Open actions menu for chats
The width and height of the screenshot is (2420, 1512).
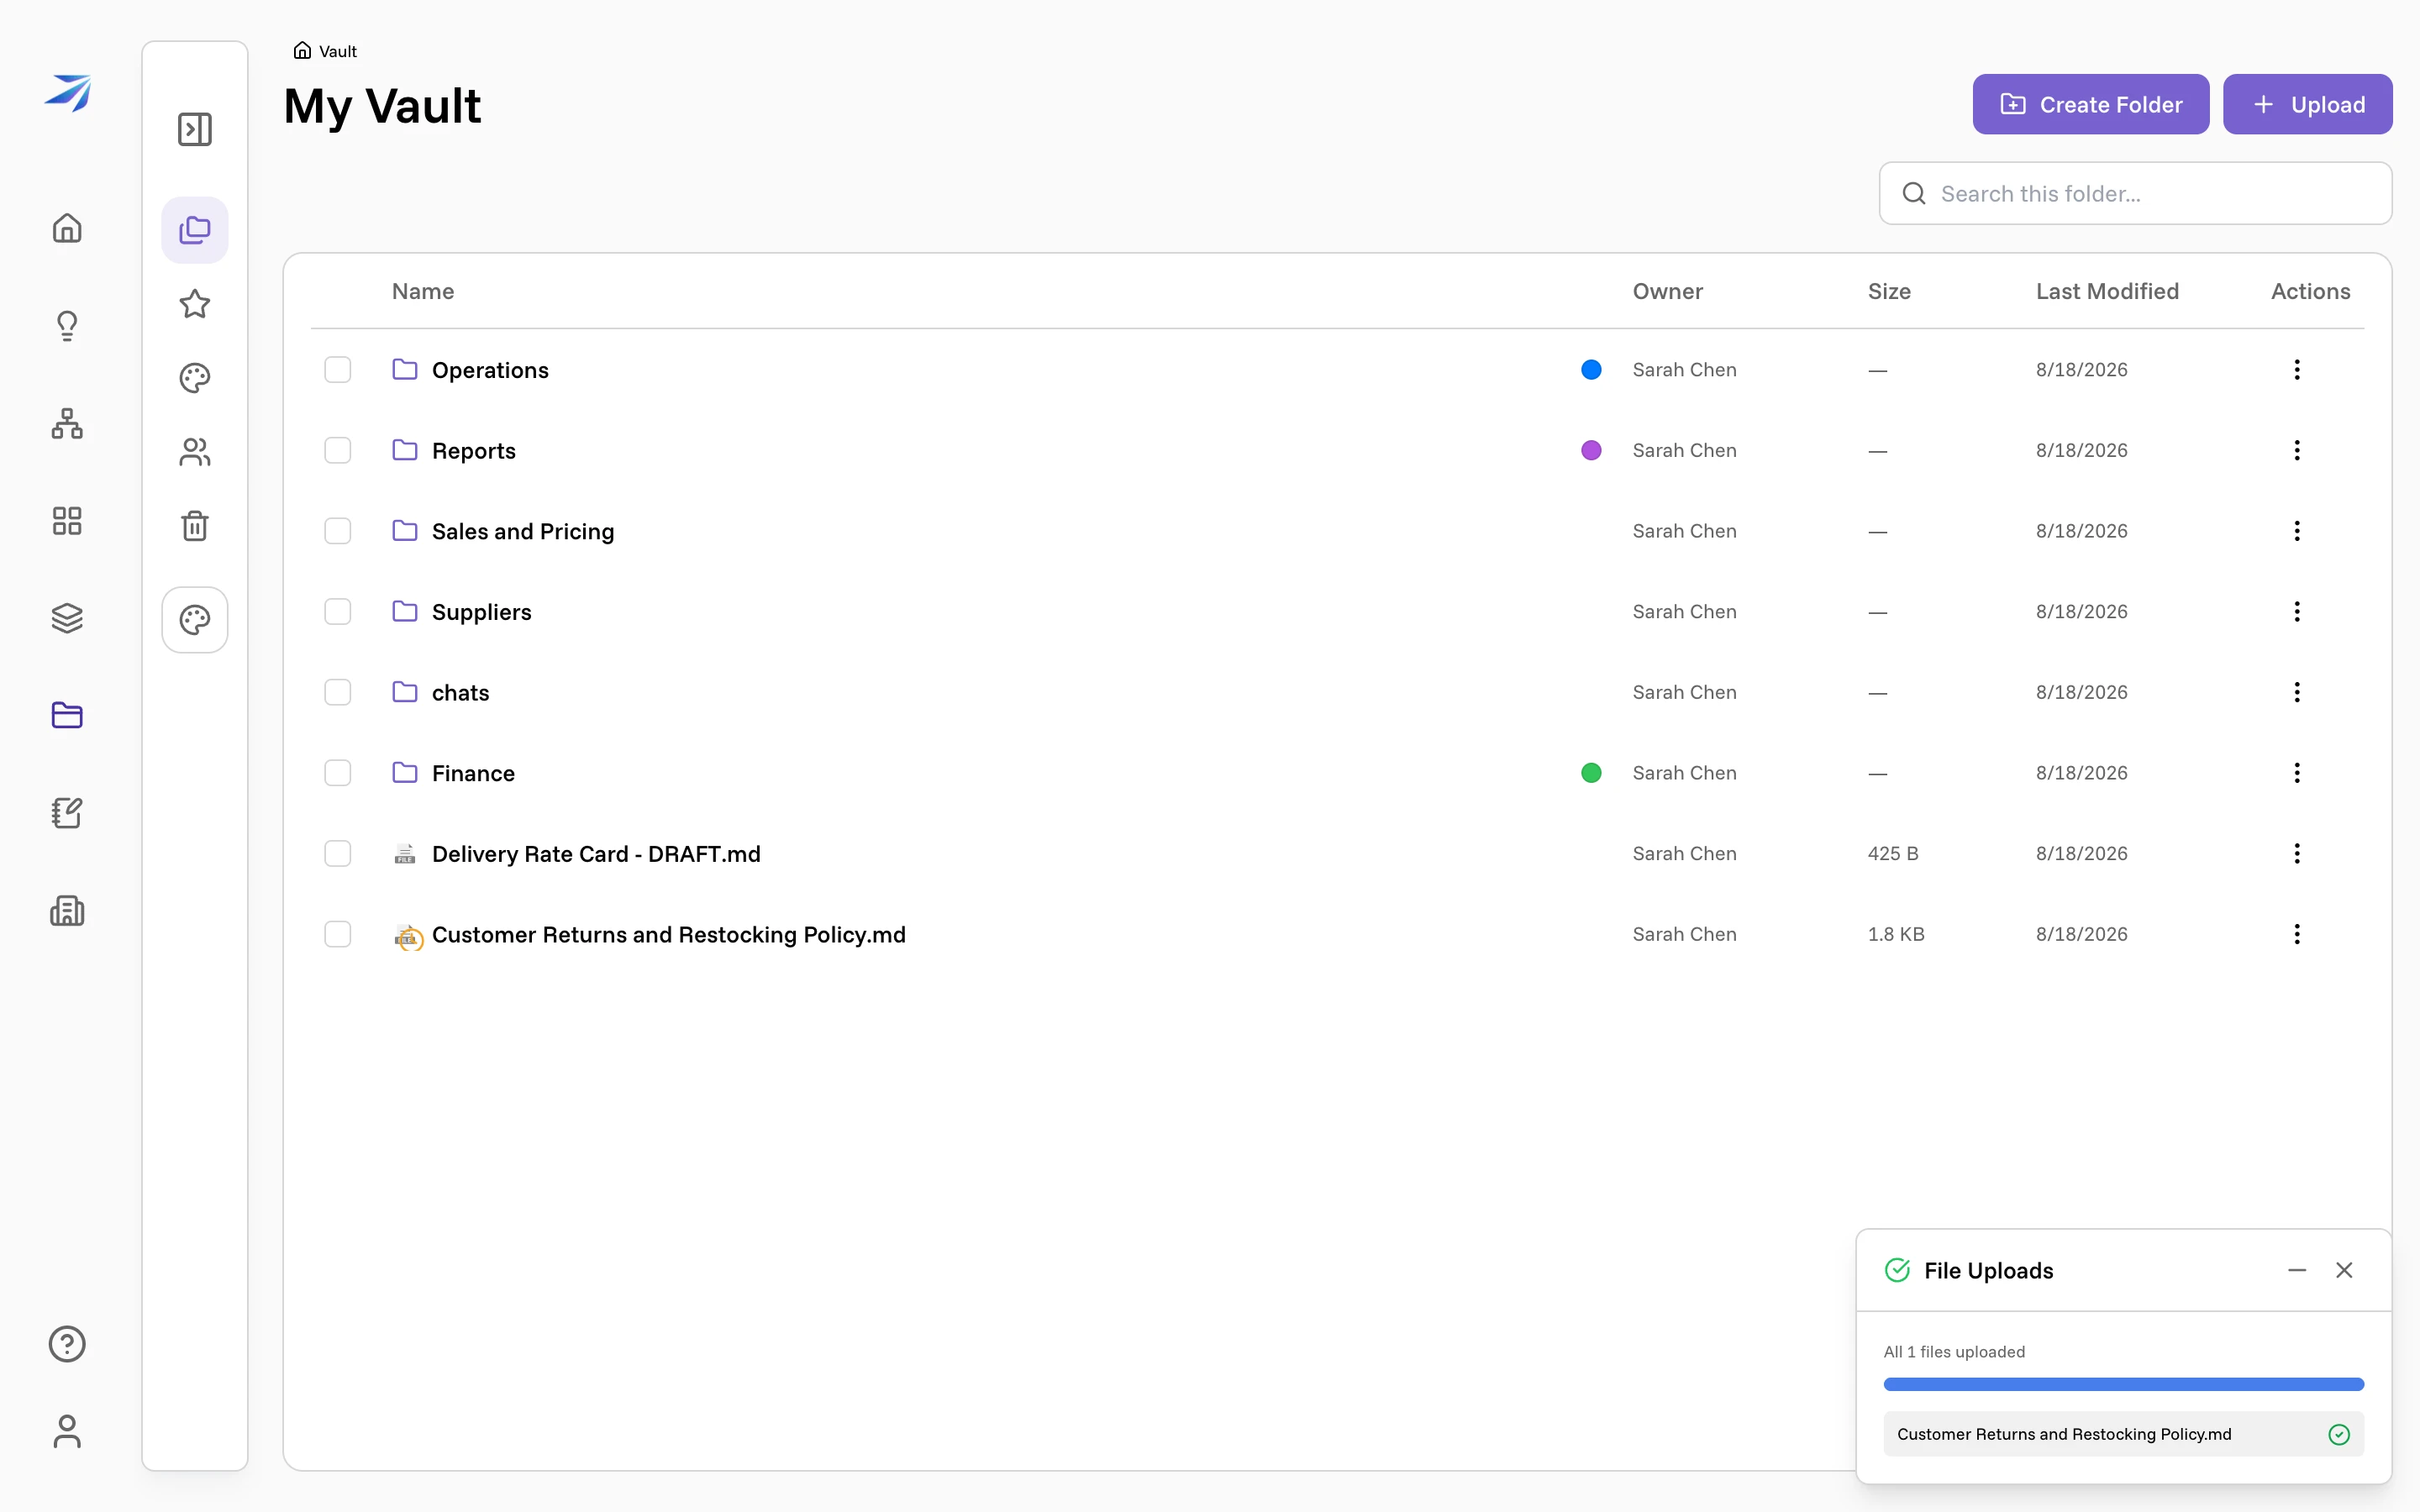pyautogui.click(x=2297, y=692)
